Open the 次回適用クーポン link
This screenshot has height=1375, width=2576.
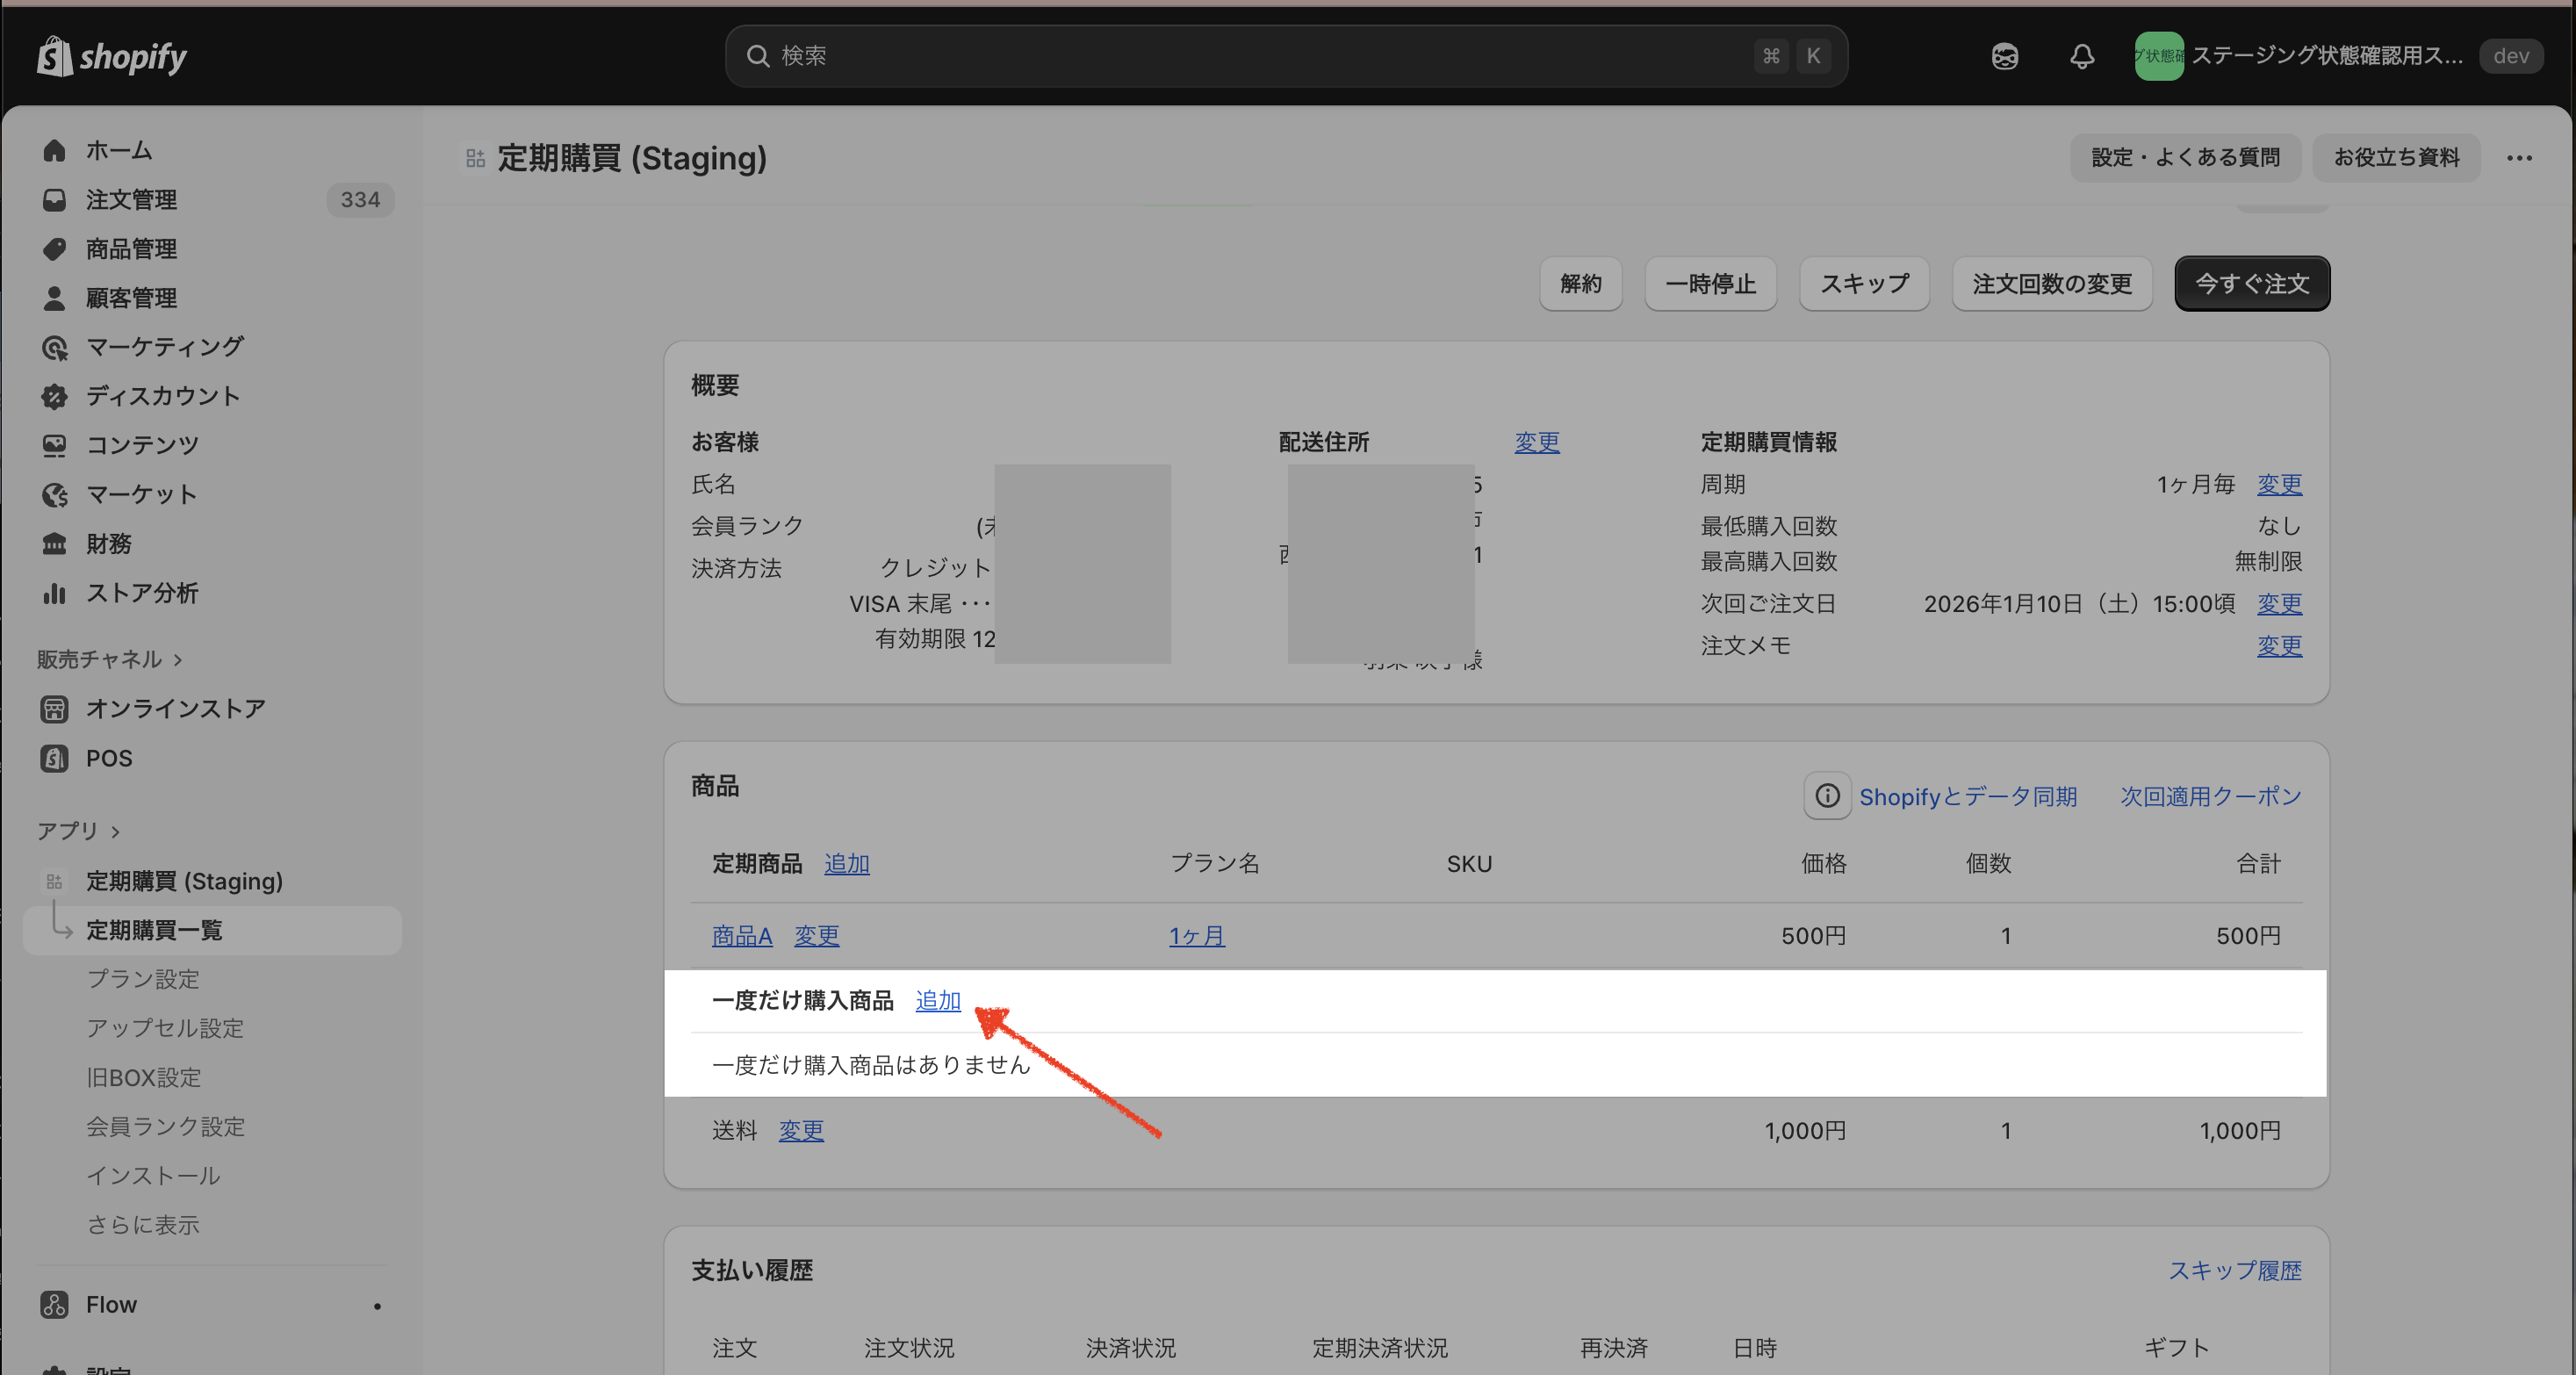coord(2210,796)
